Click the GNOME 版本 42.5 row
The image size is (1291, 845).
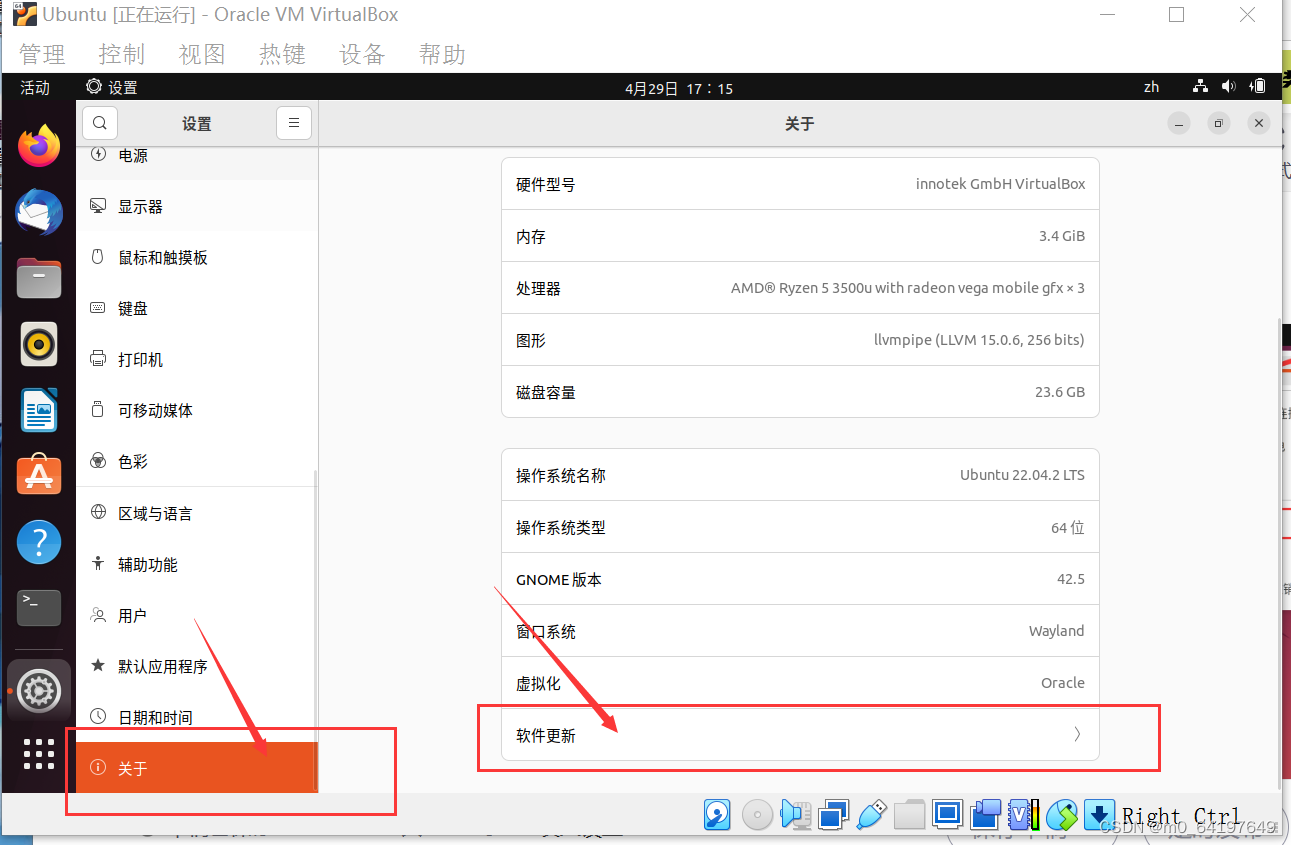pyautogui.click(x=800, y=579)
